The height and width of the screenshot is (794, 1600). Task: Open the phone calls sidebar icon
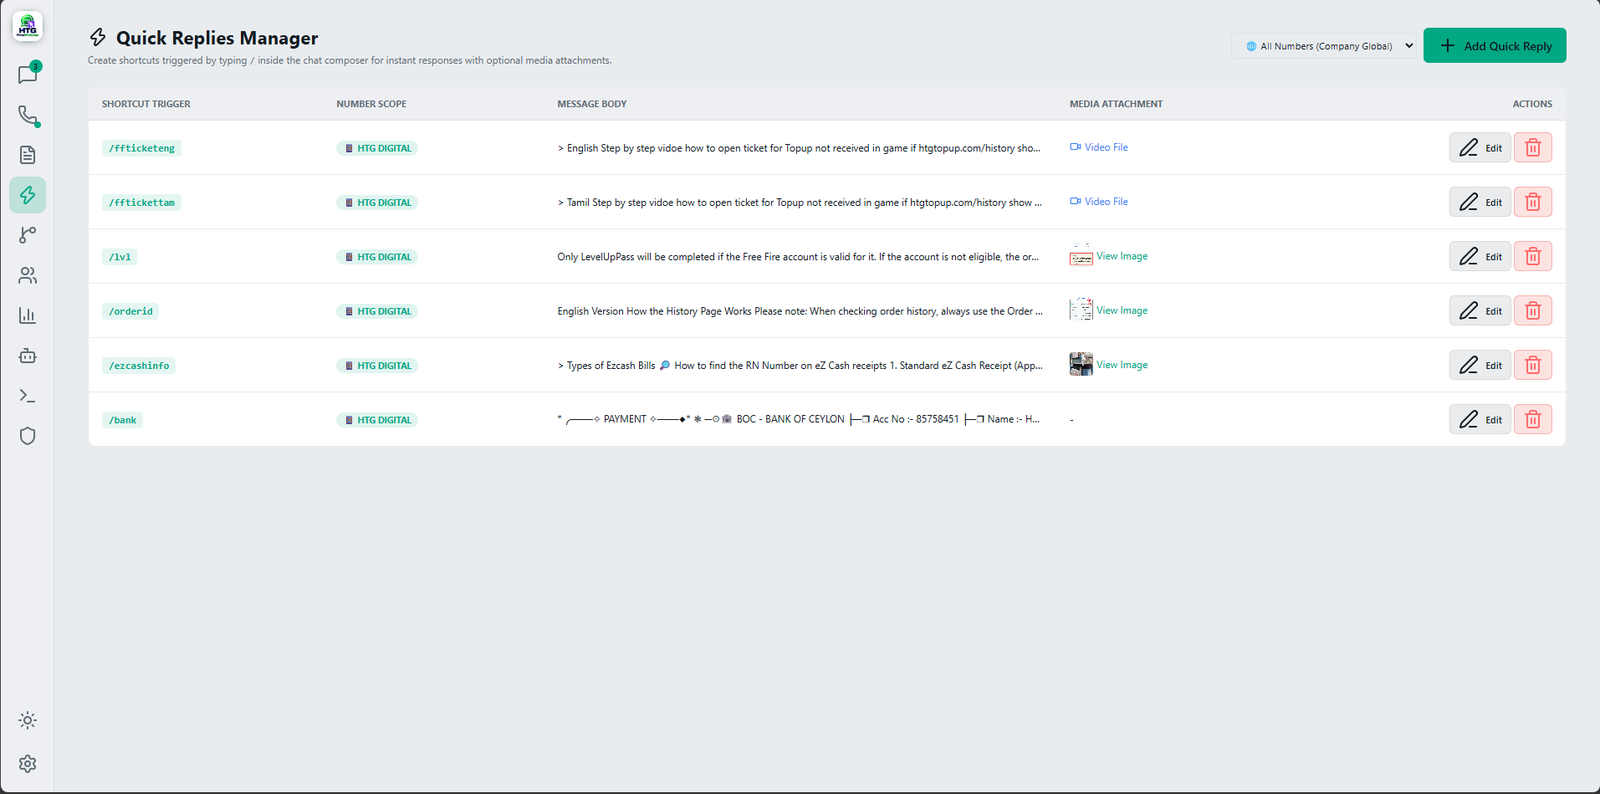28,115
